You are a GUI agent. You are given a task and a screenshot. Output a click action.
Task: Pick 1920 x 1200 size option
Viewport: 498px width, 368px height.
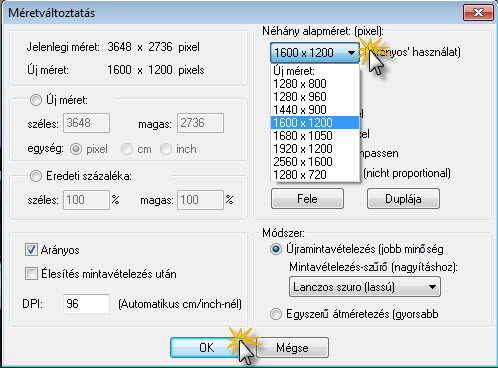click(315, 149)
